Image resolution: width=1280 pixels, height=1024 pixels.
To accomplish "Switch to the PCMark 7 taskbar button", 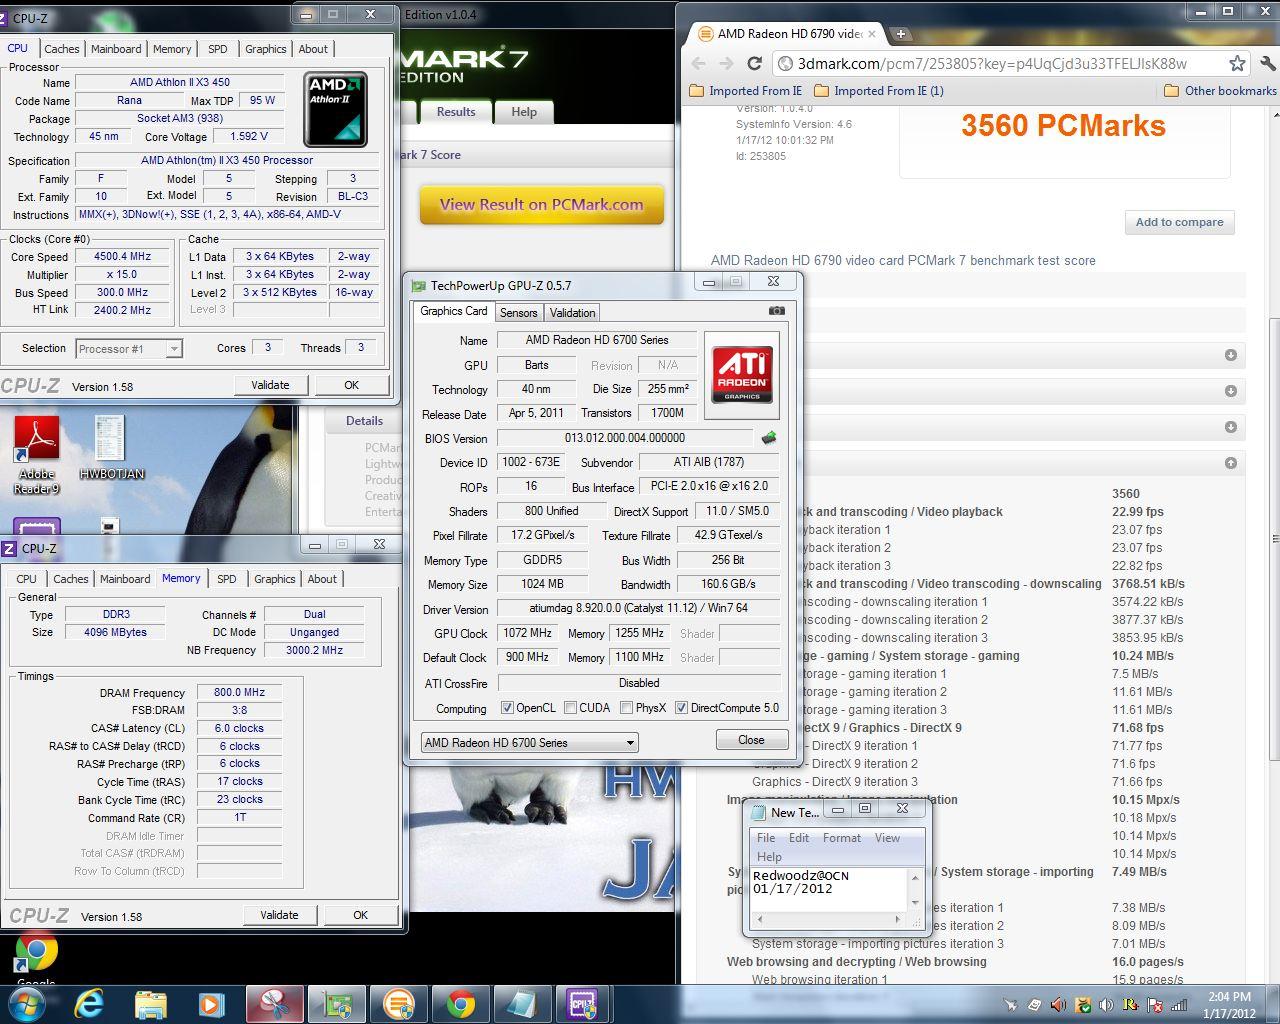I will (x=399, y=1003).
